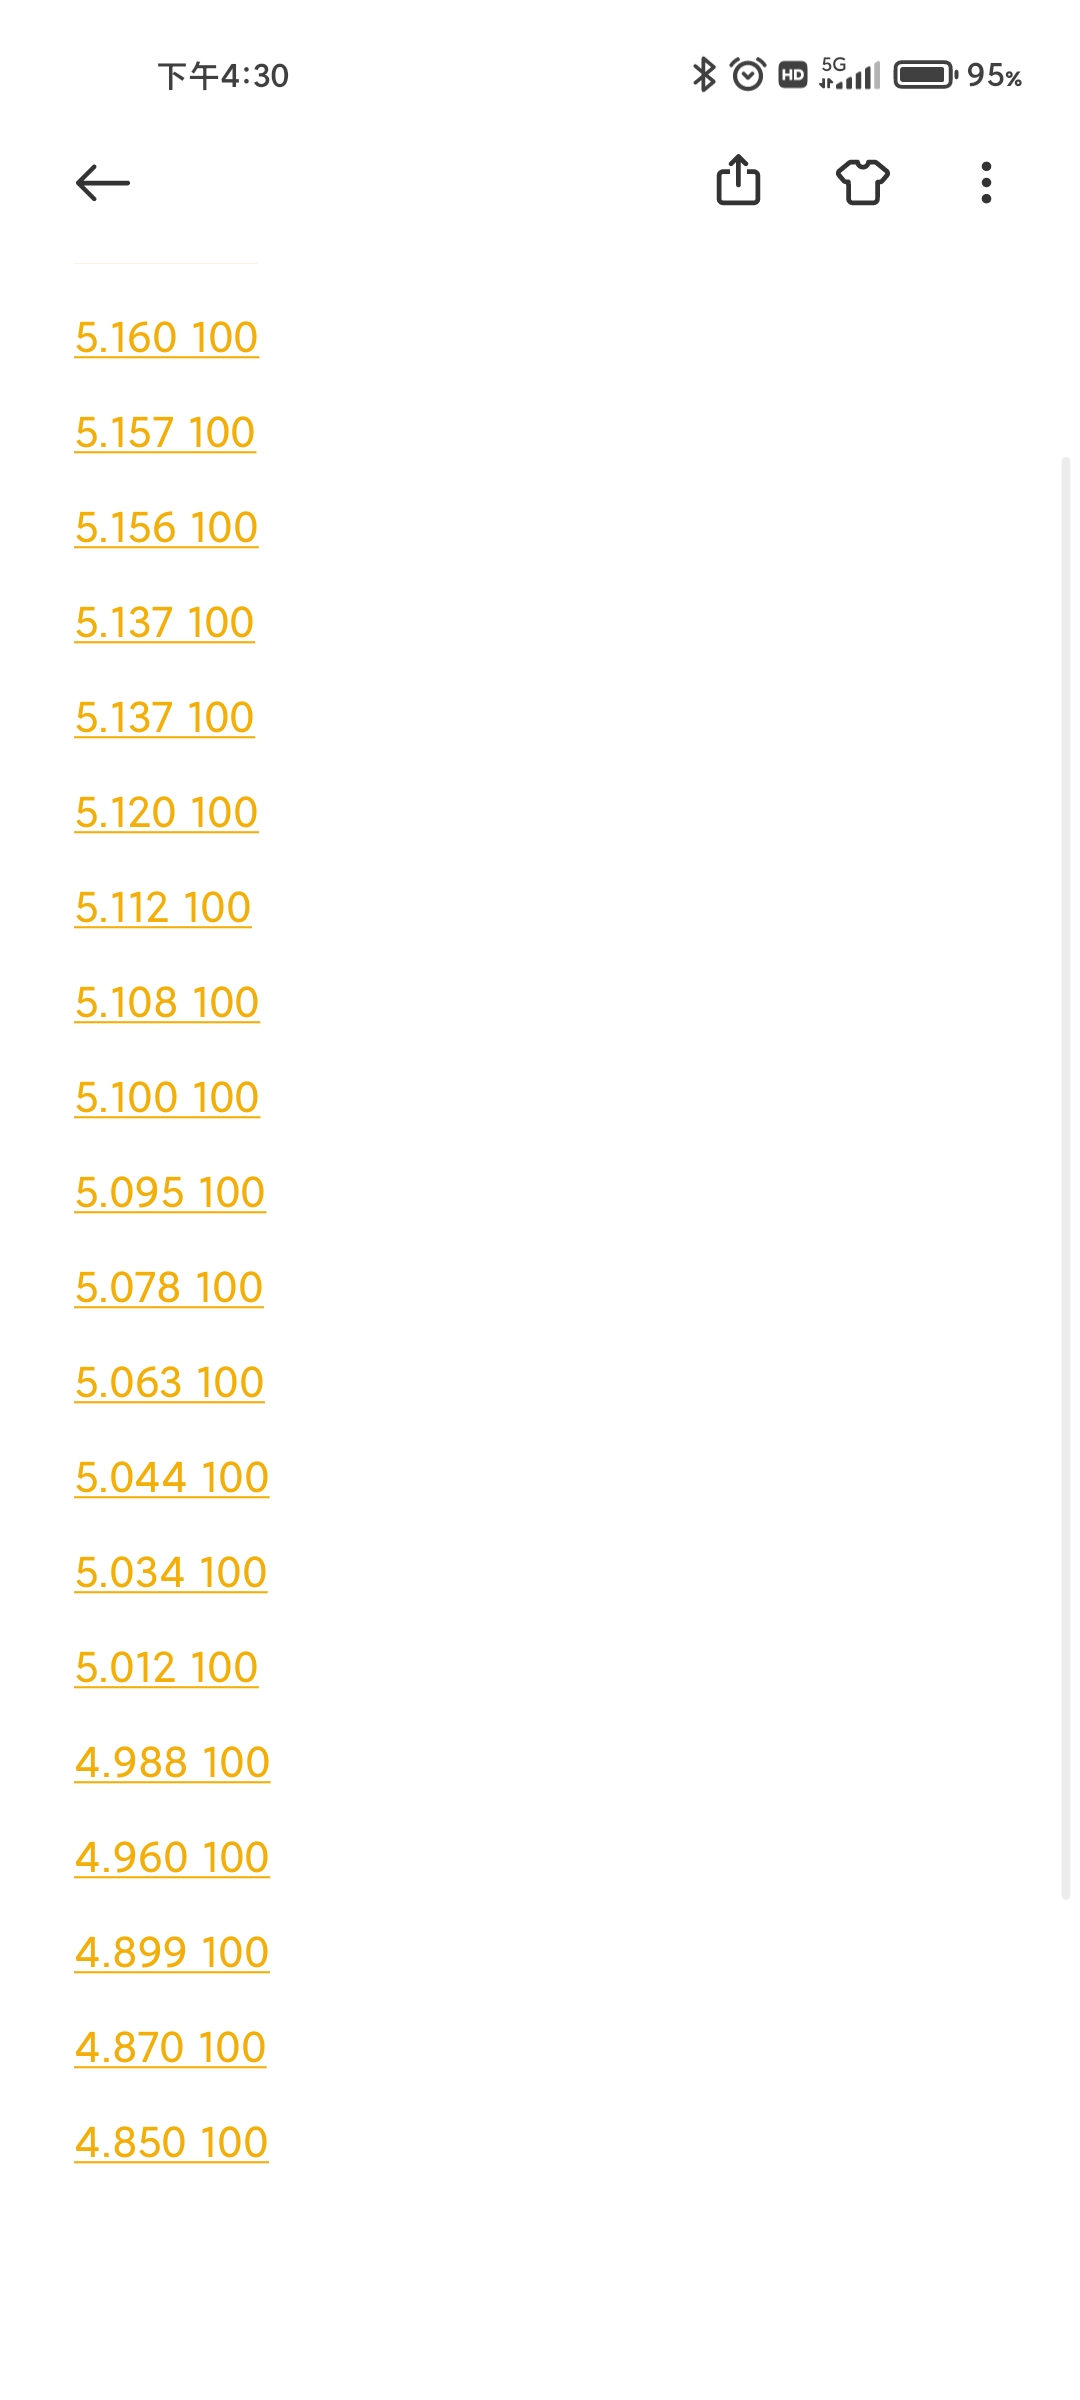
Task: Click the vertical scrollbar on the right
Action: 1065,1178
